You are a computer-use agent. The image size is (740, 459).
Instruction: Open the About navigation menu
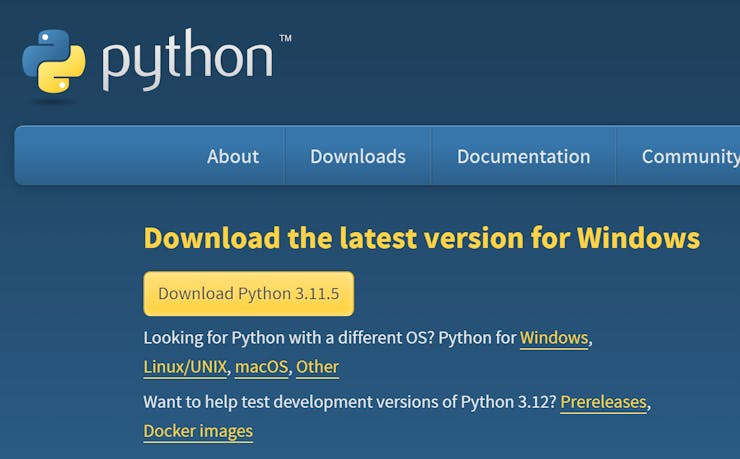coord(233,156)
